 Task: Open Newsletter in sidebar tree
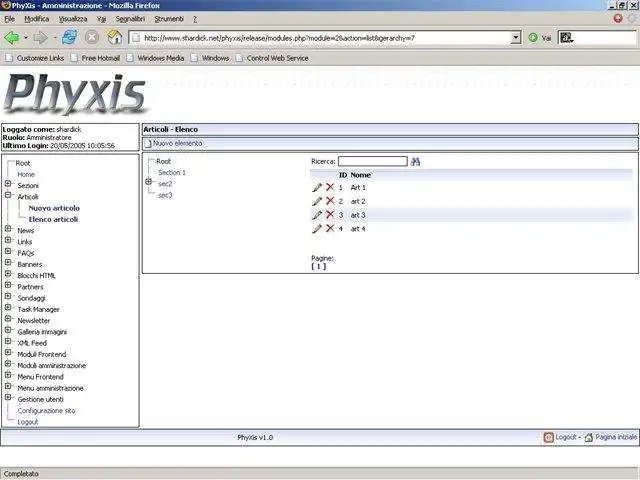[33, 321]
